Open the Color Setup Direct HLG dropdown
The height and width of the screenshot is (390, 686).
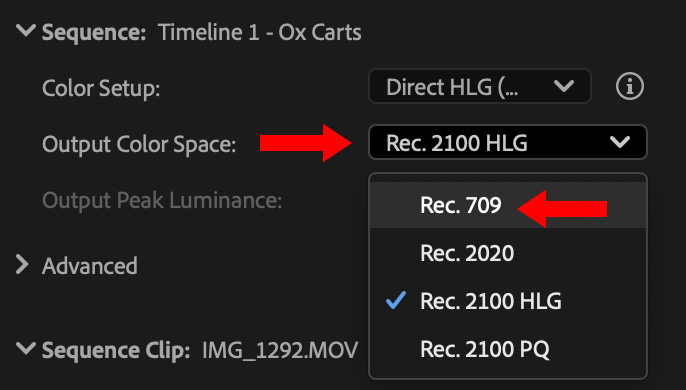[x=480, y=86]
